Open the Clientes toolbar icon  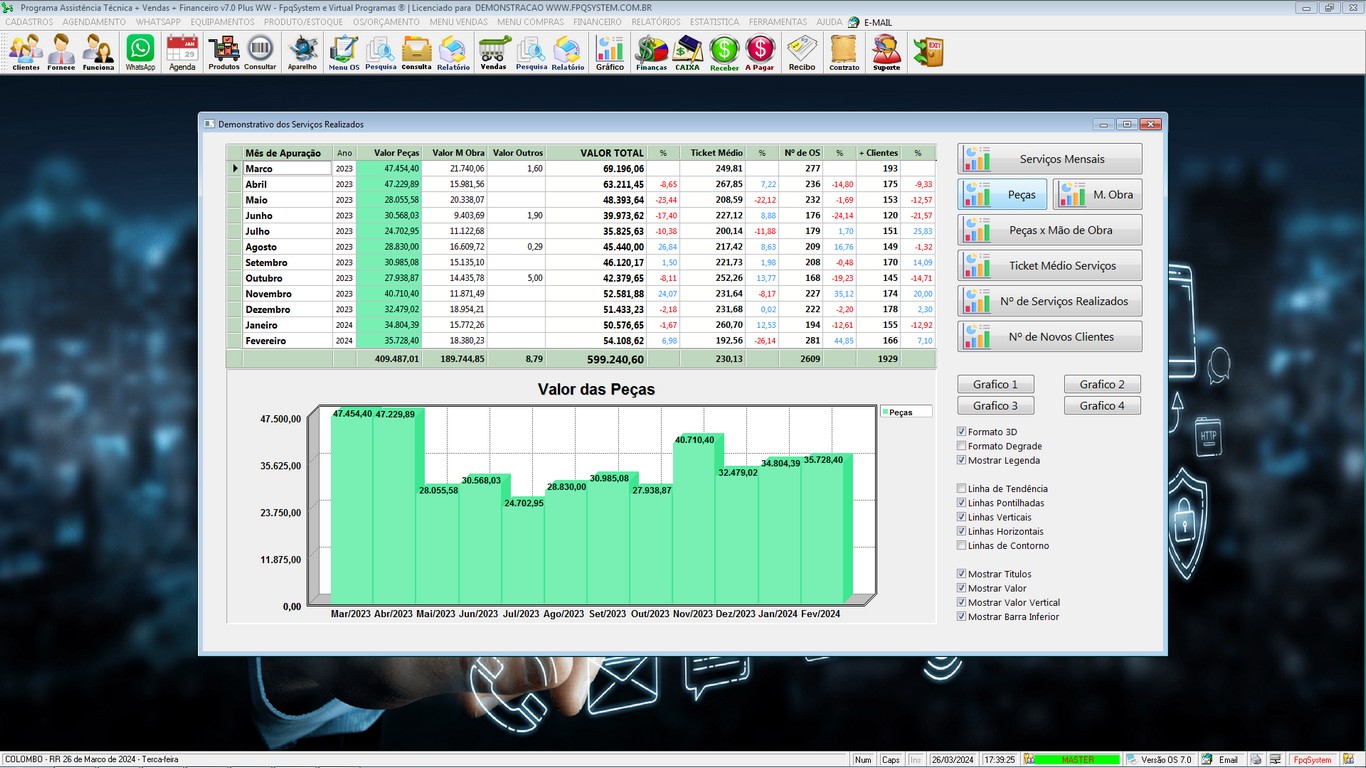pyautogui.click(x=26, y=52)
